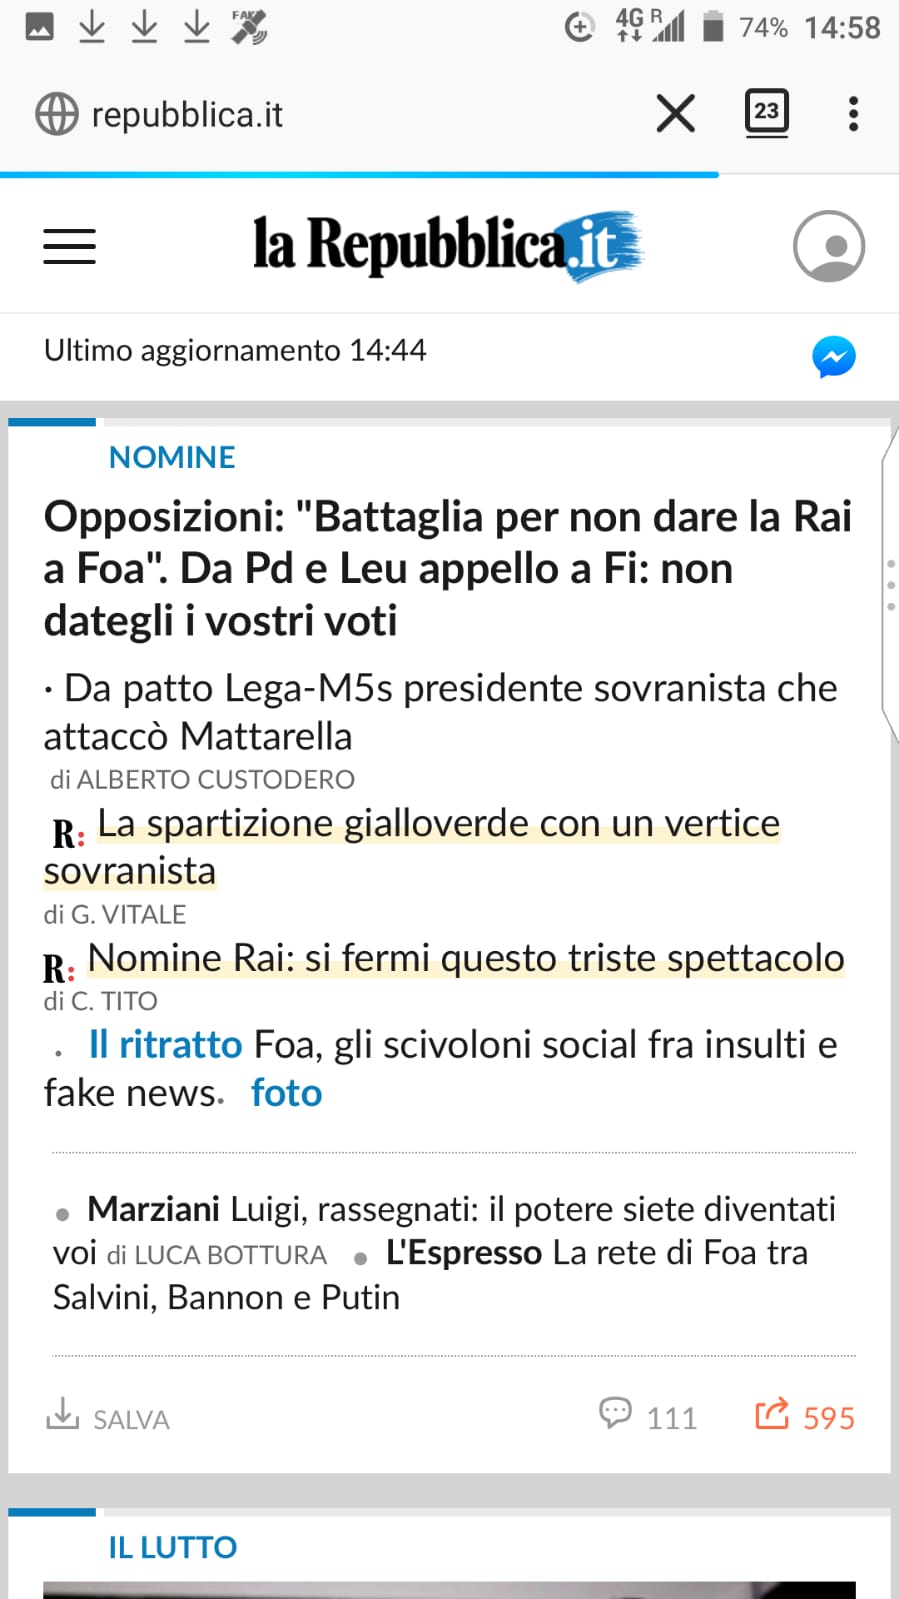The image size is (899, 1599).
Task: Open the IL LUTTO section label
Action: [172, 1548]
